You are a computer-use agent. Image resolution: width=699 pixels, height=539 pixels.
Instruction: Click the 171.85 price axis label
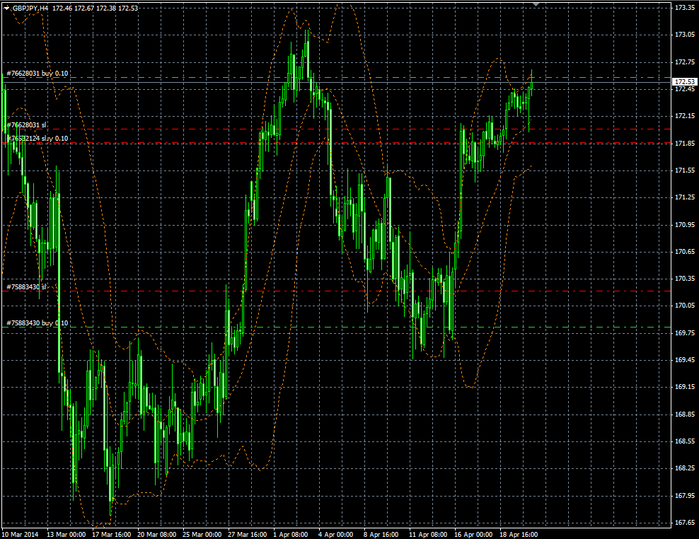(685, 143)
